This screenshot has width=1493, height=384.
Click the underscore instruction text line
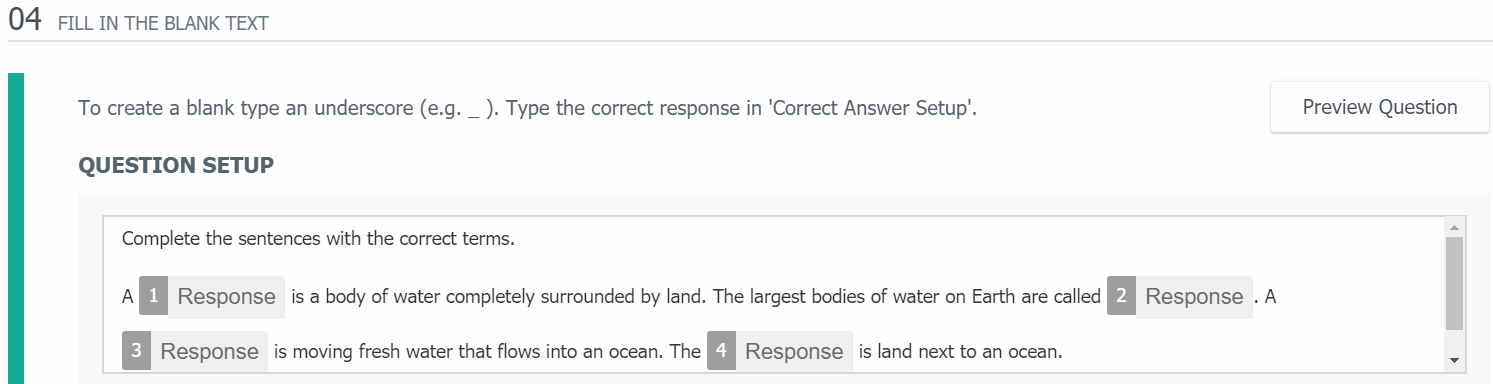click(528, 107)
